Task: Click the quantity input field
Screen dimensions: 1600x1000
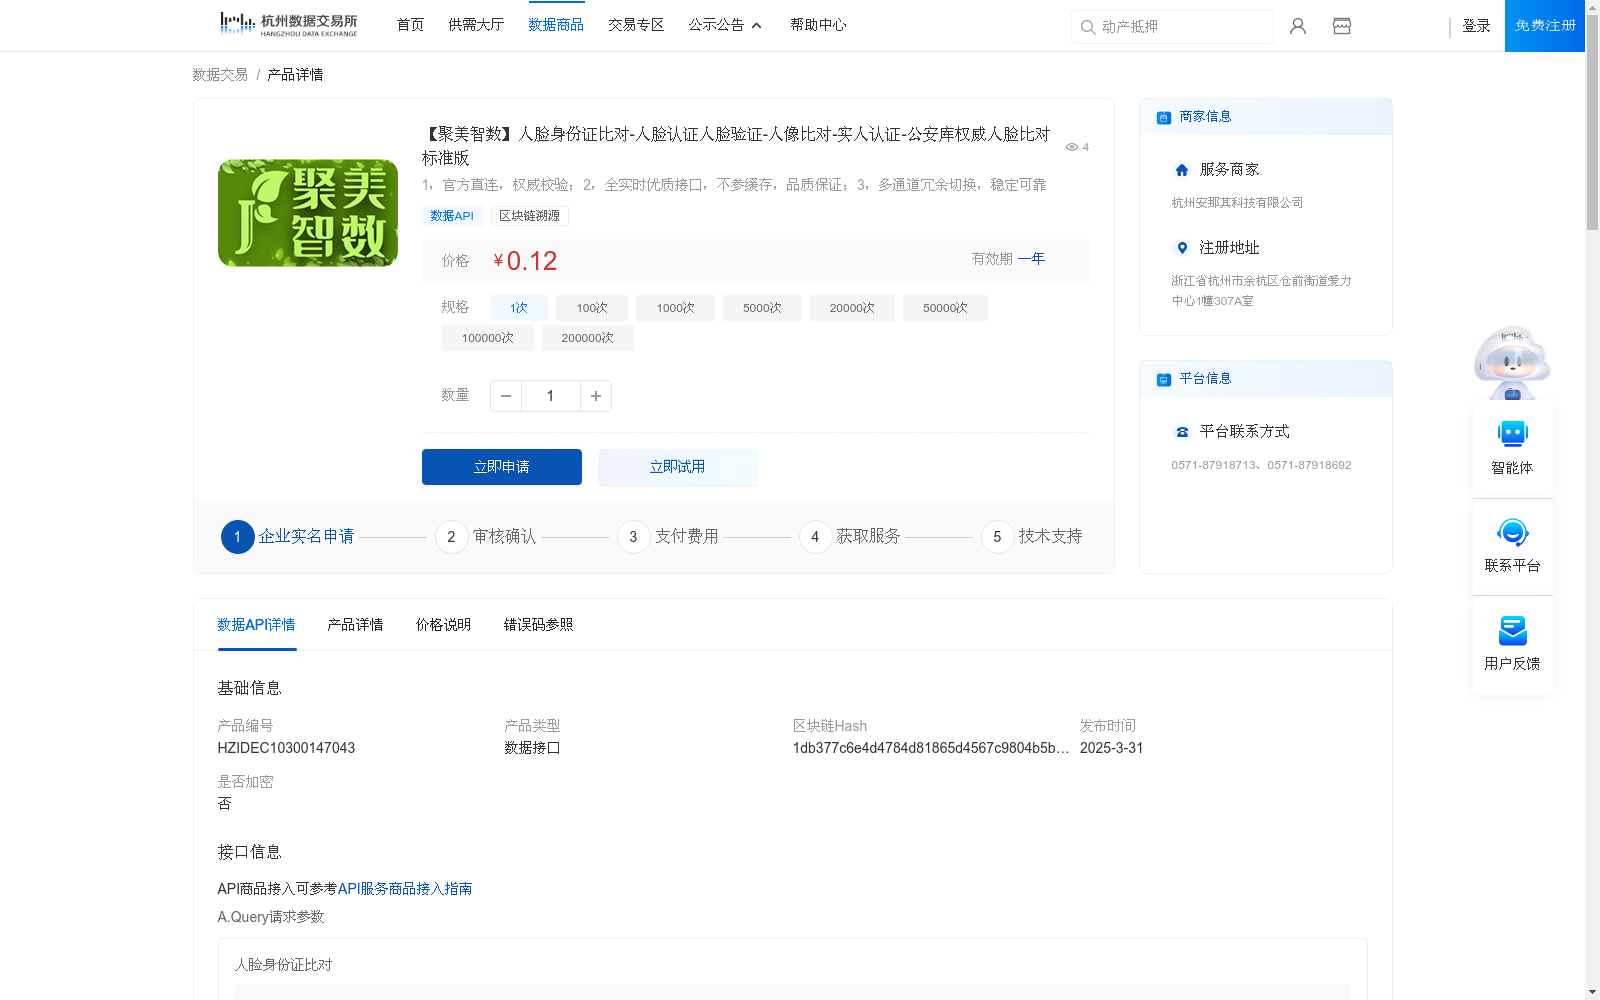Action: point(551,396)
